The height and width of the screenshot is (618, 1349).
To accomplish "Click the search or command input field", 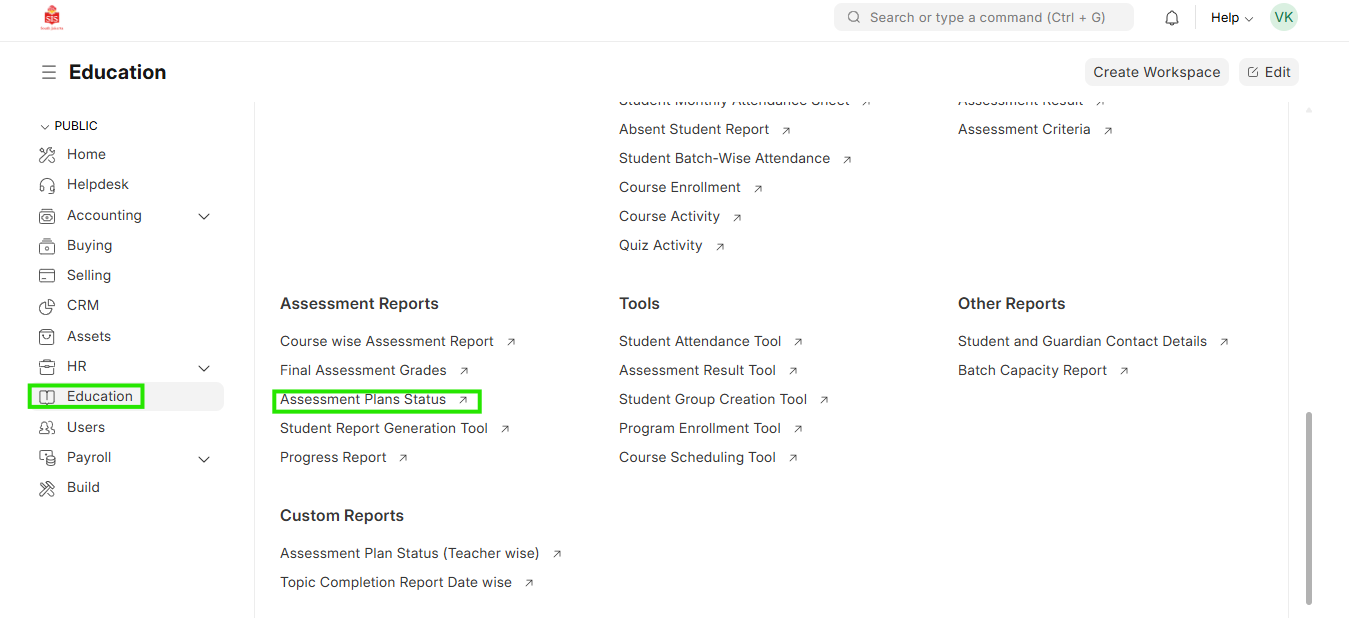I will 983,17.
